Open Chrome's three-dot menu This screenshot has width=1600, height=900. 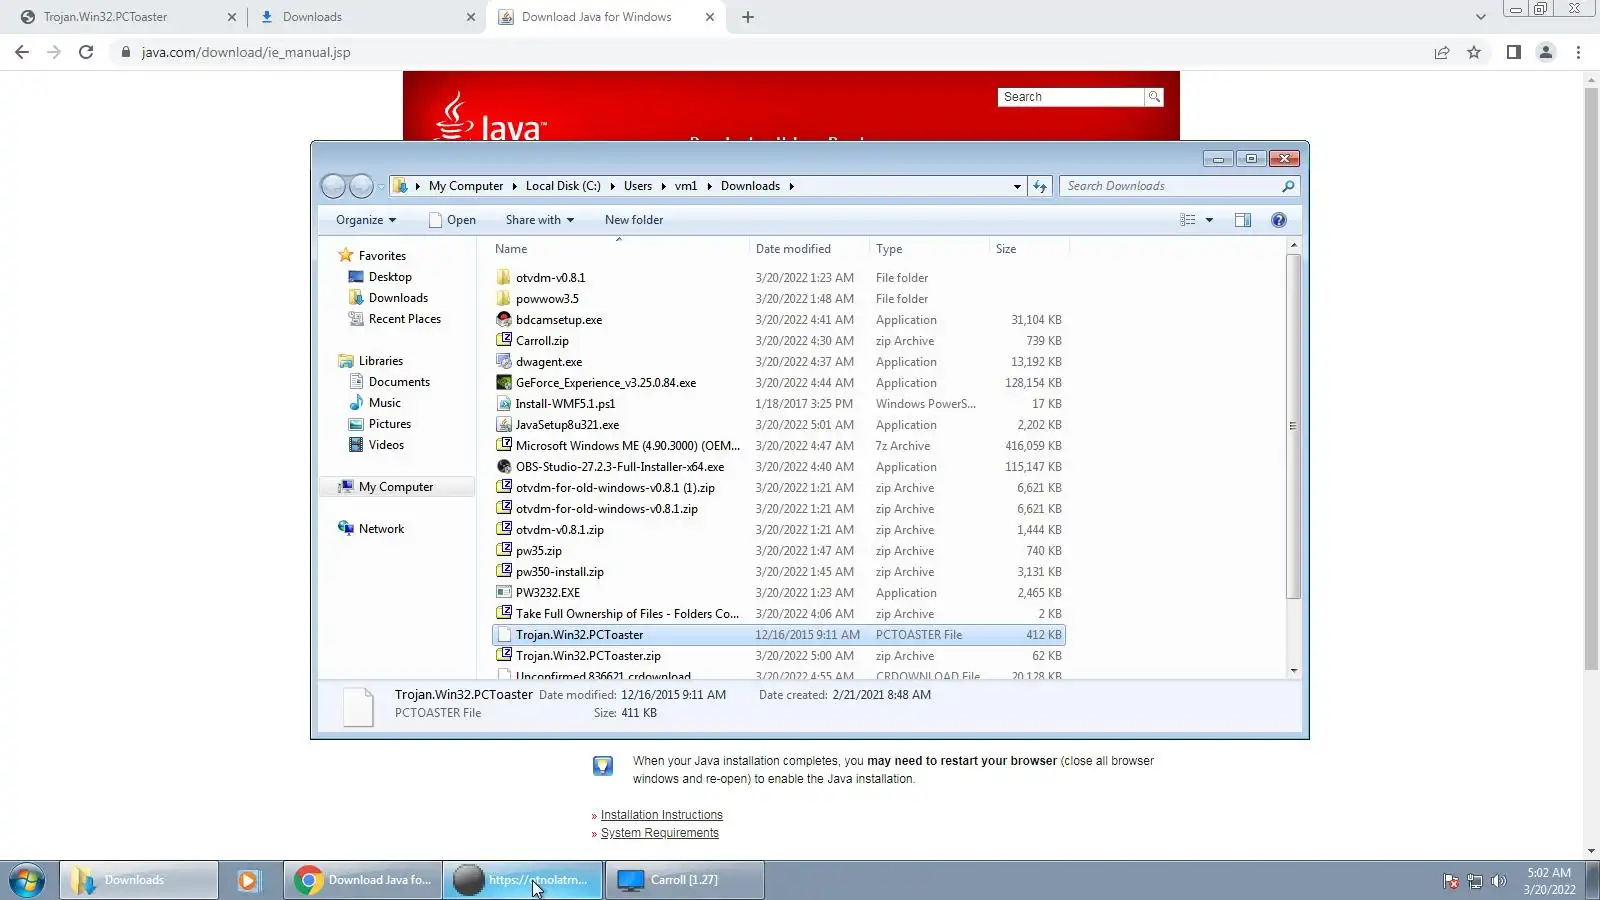1579,52
